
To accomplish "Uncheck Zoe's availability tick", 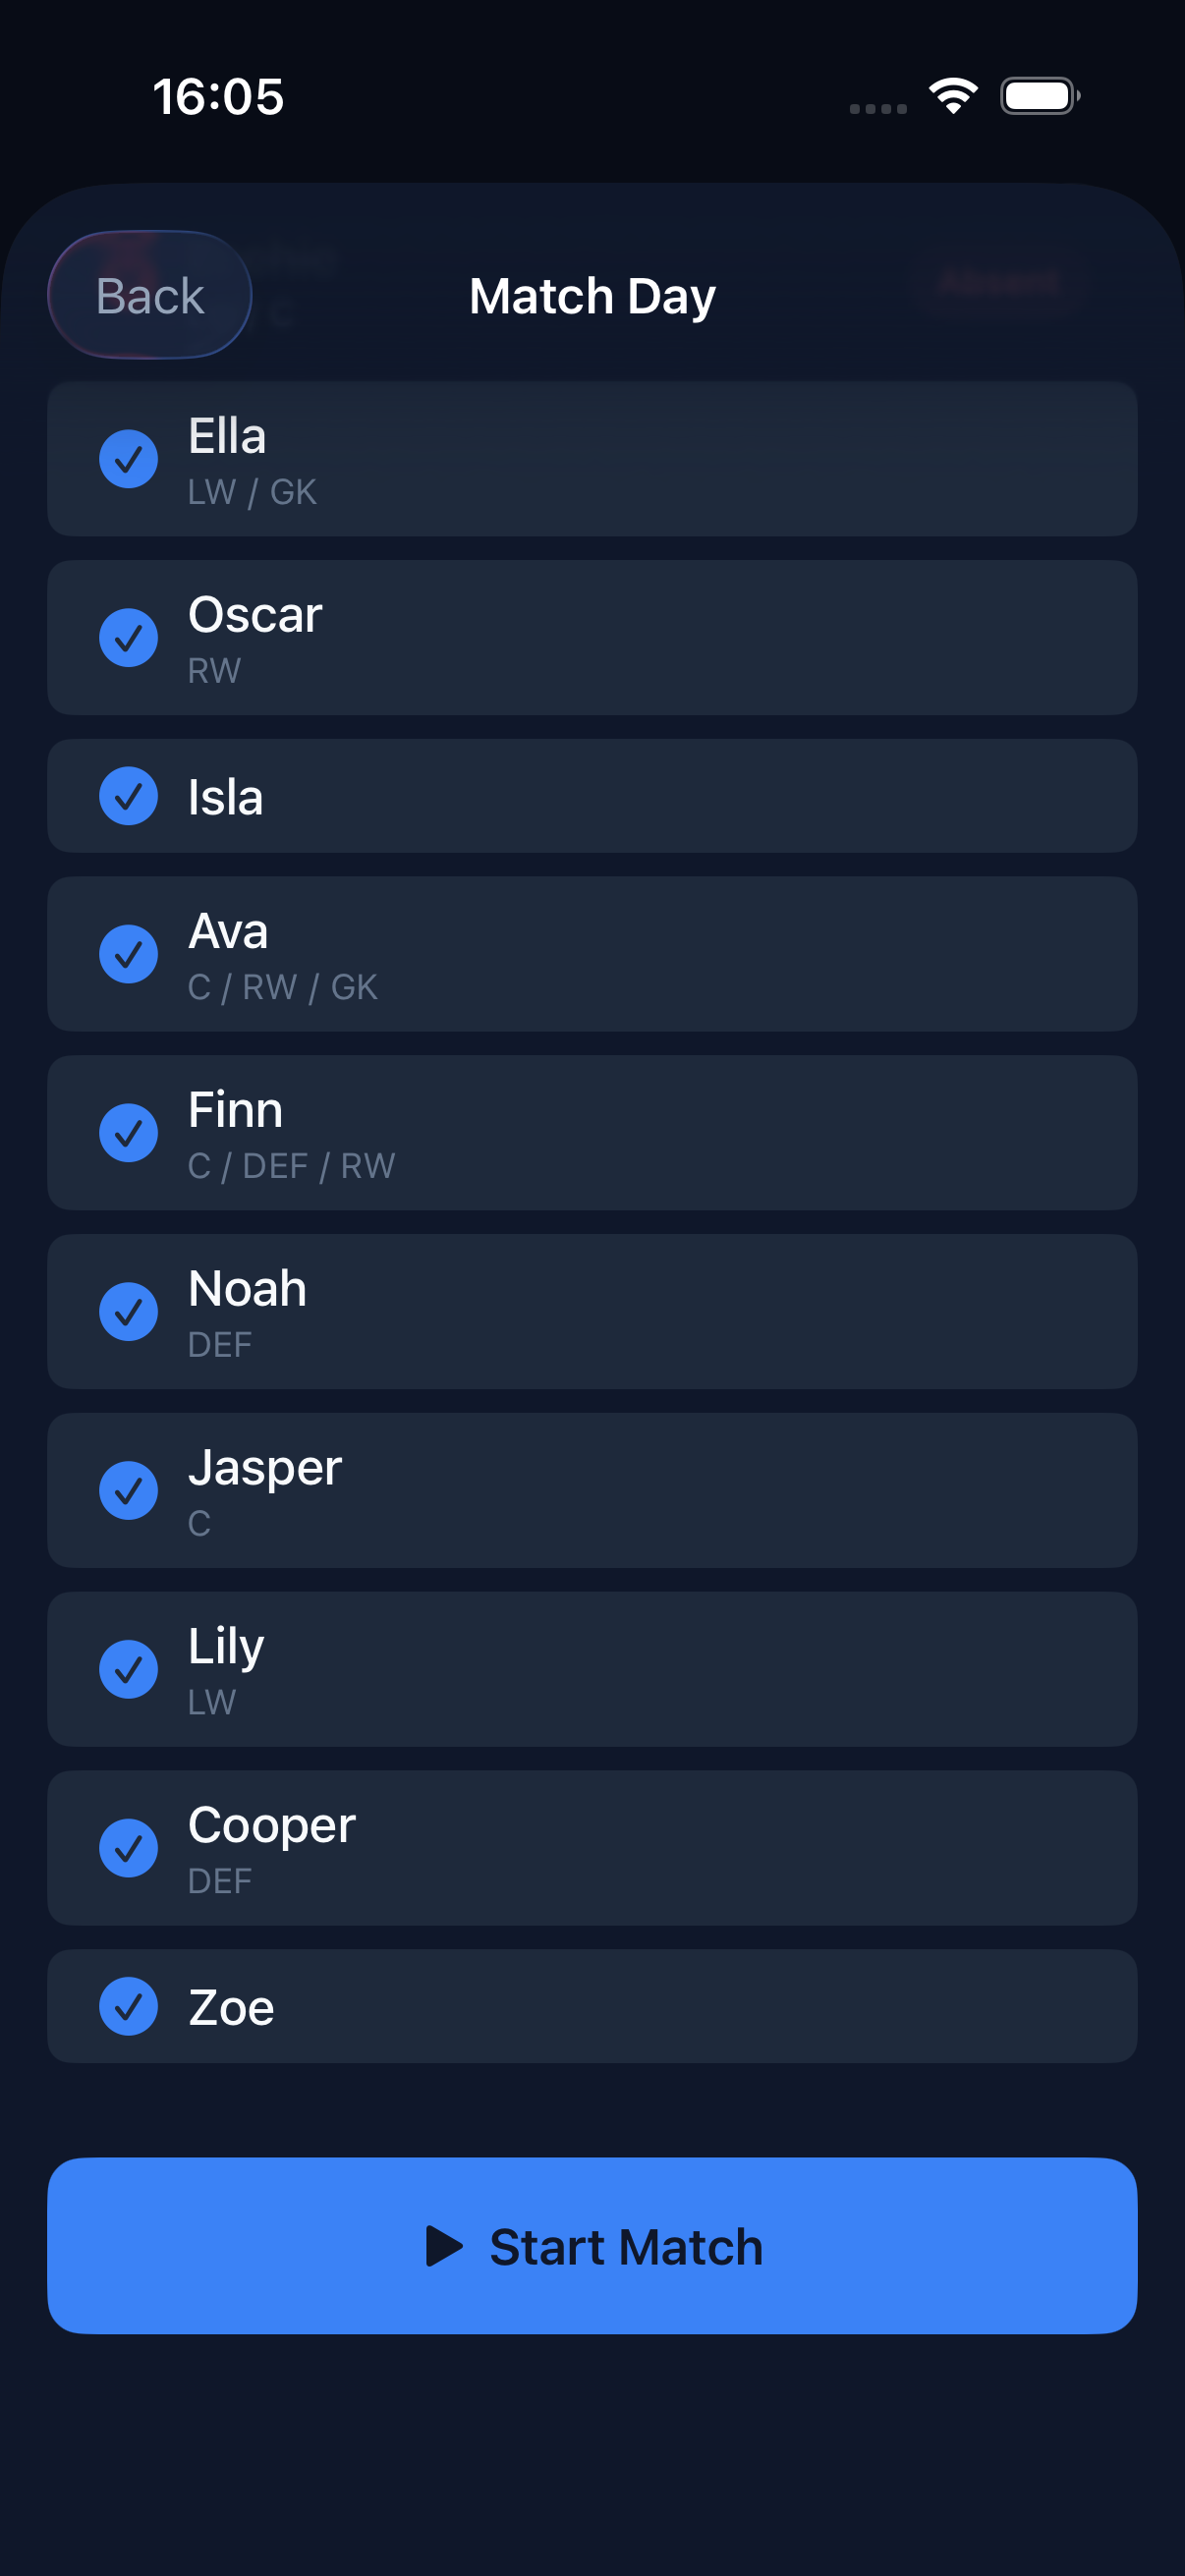I will [x=128, y=2006].
